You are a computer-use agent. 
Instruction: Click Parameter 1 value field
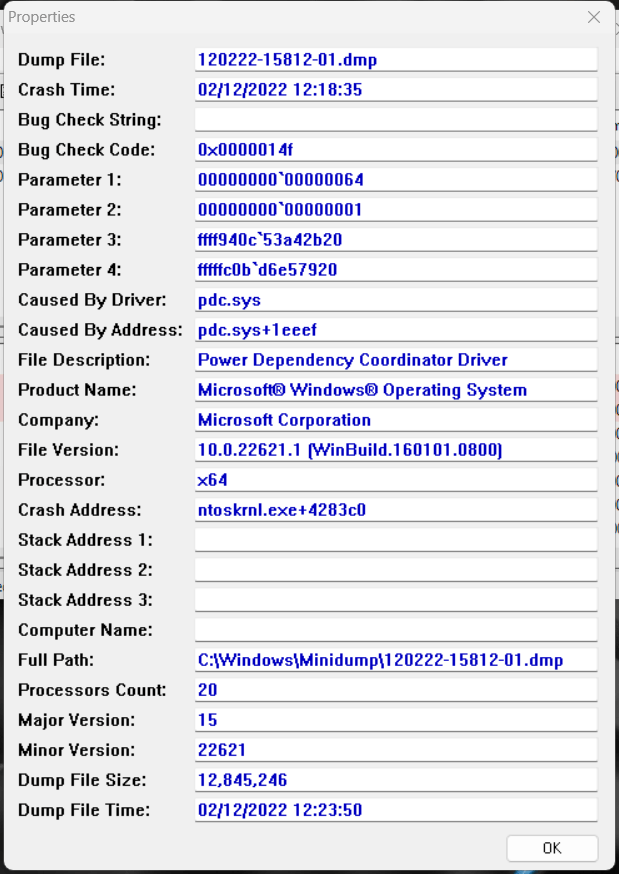coord(396,180)
